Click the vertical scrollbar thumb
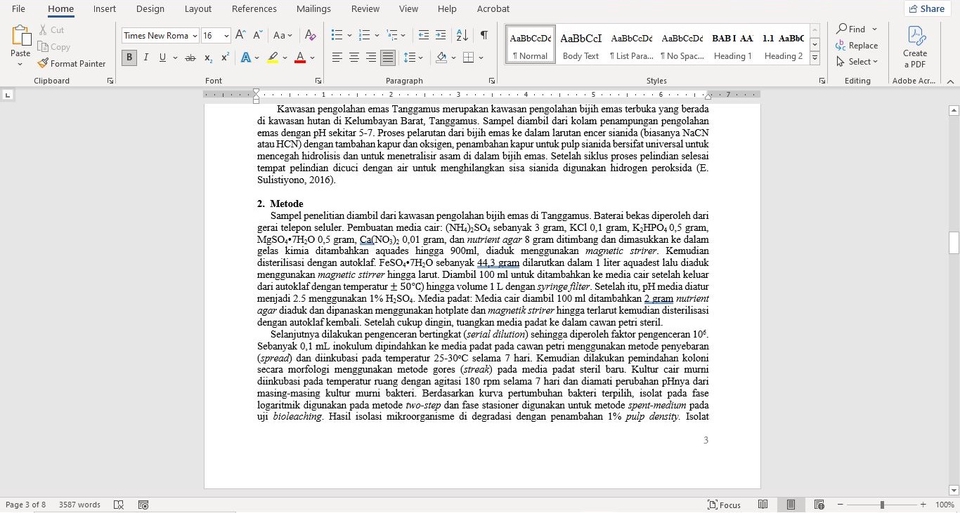The height and width of the screenshot is (513, 960). (953, 242)
